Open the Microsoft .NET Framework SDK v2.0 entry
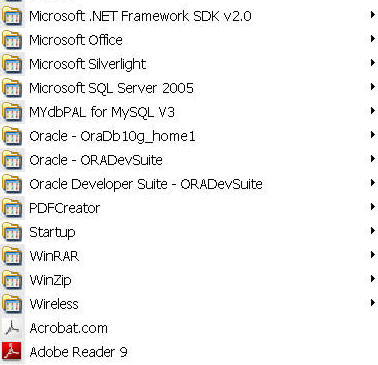 tap(189, 16)
